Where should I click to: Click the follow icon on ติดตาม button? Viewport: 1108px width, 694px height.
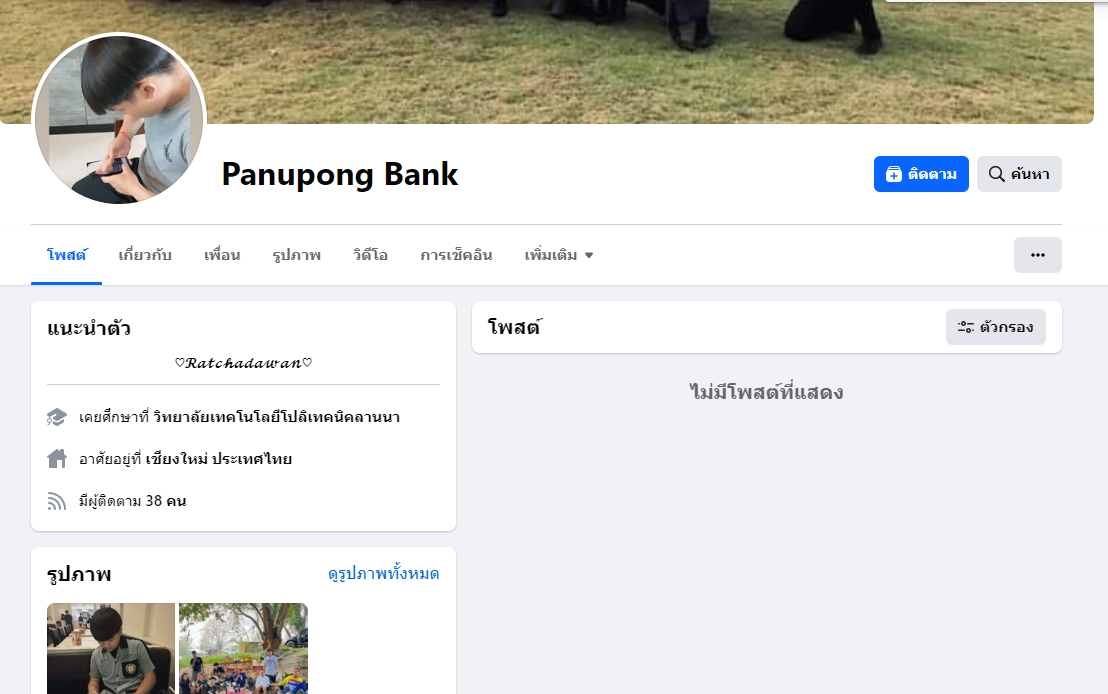coord(894,175)
